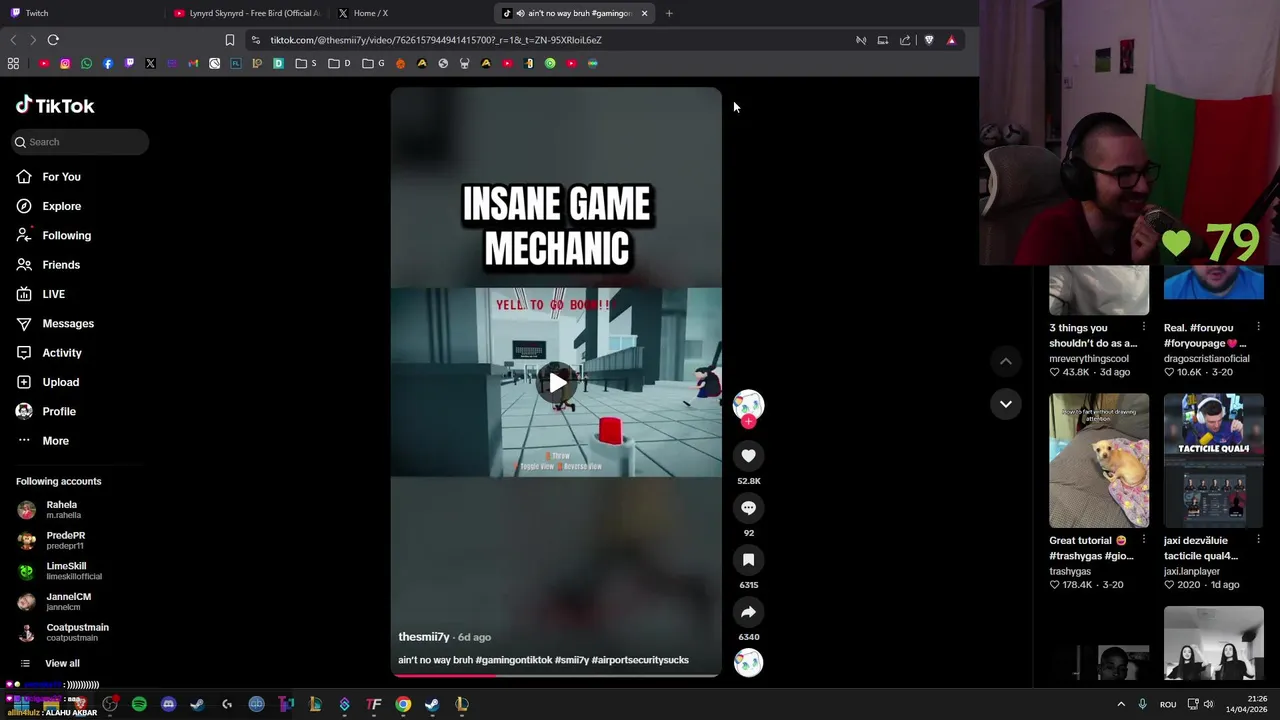The height and width of the screenshot is (720, 1280).
Task: Open the TACTICILE QUAL4 video thumbnail
Action: (x=1213, y=460)
